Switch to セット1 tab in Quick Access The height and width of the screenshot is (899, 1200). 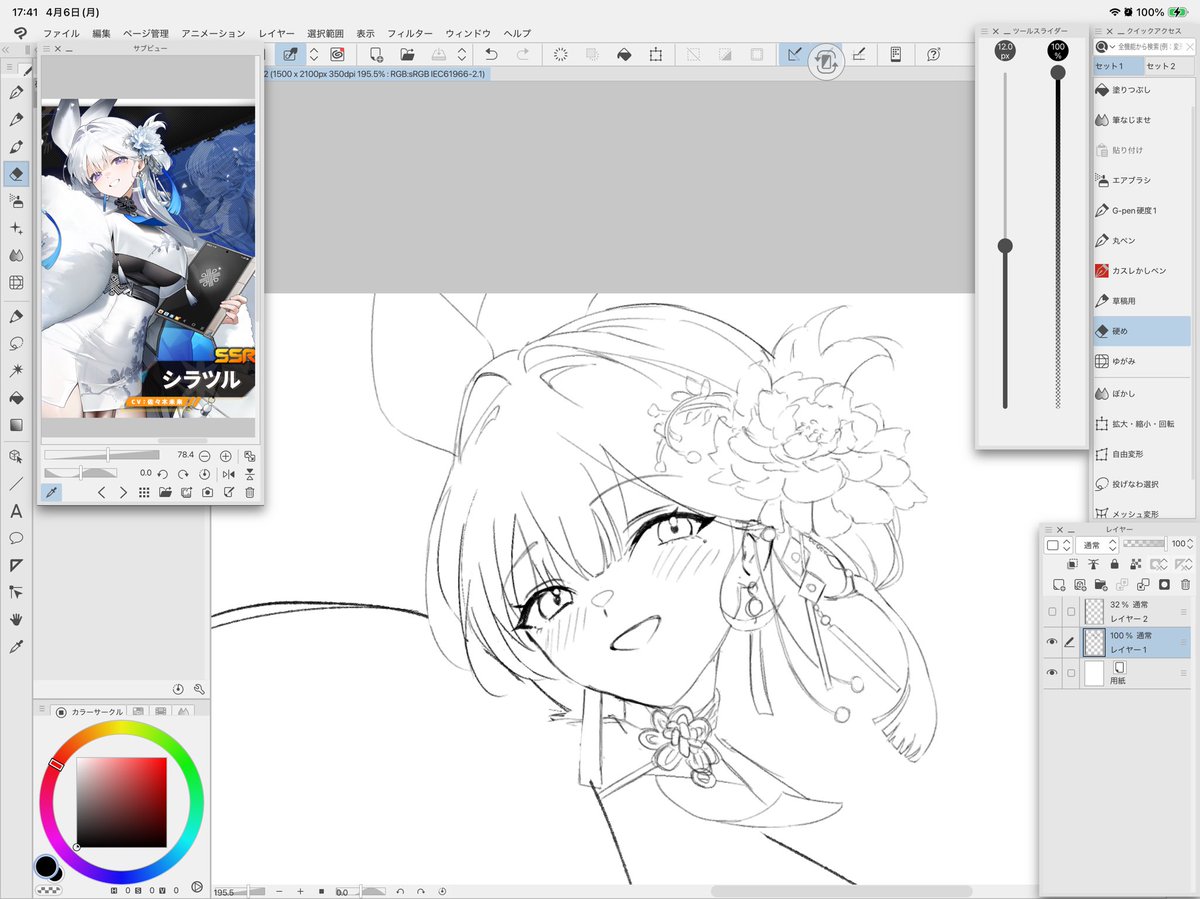click(1117, 66)
